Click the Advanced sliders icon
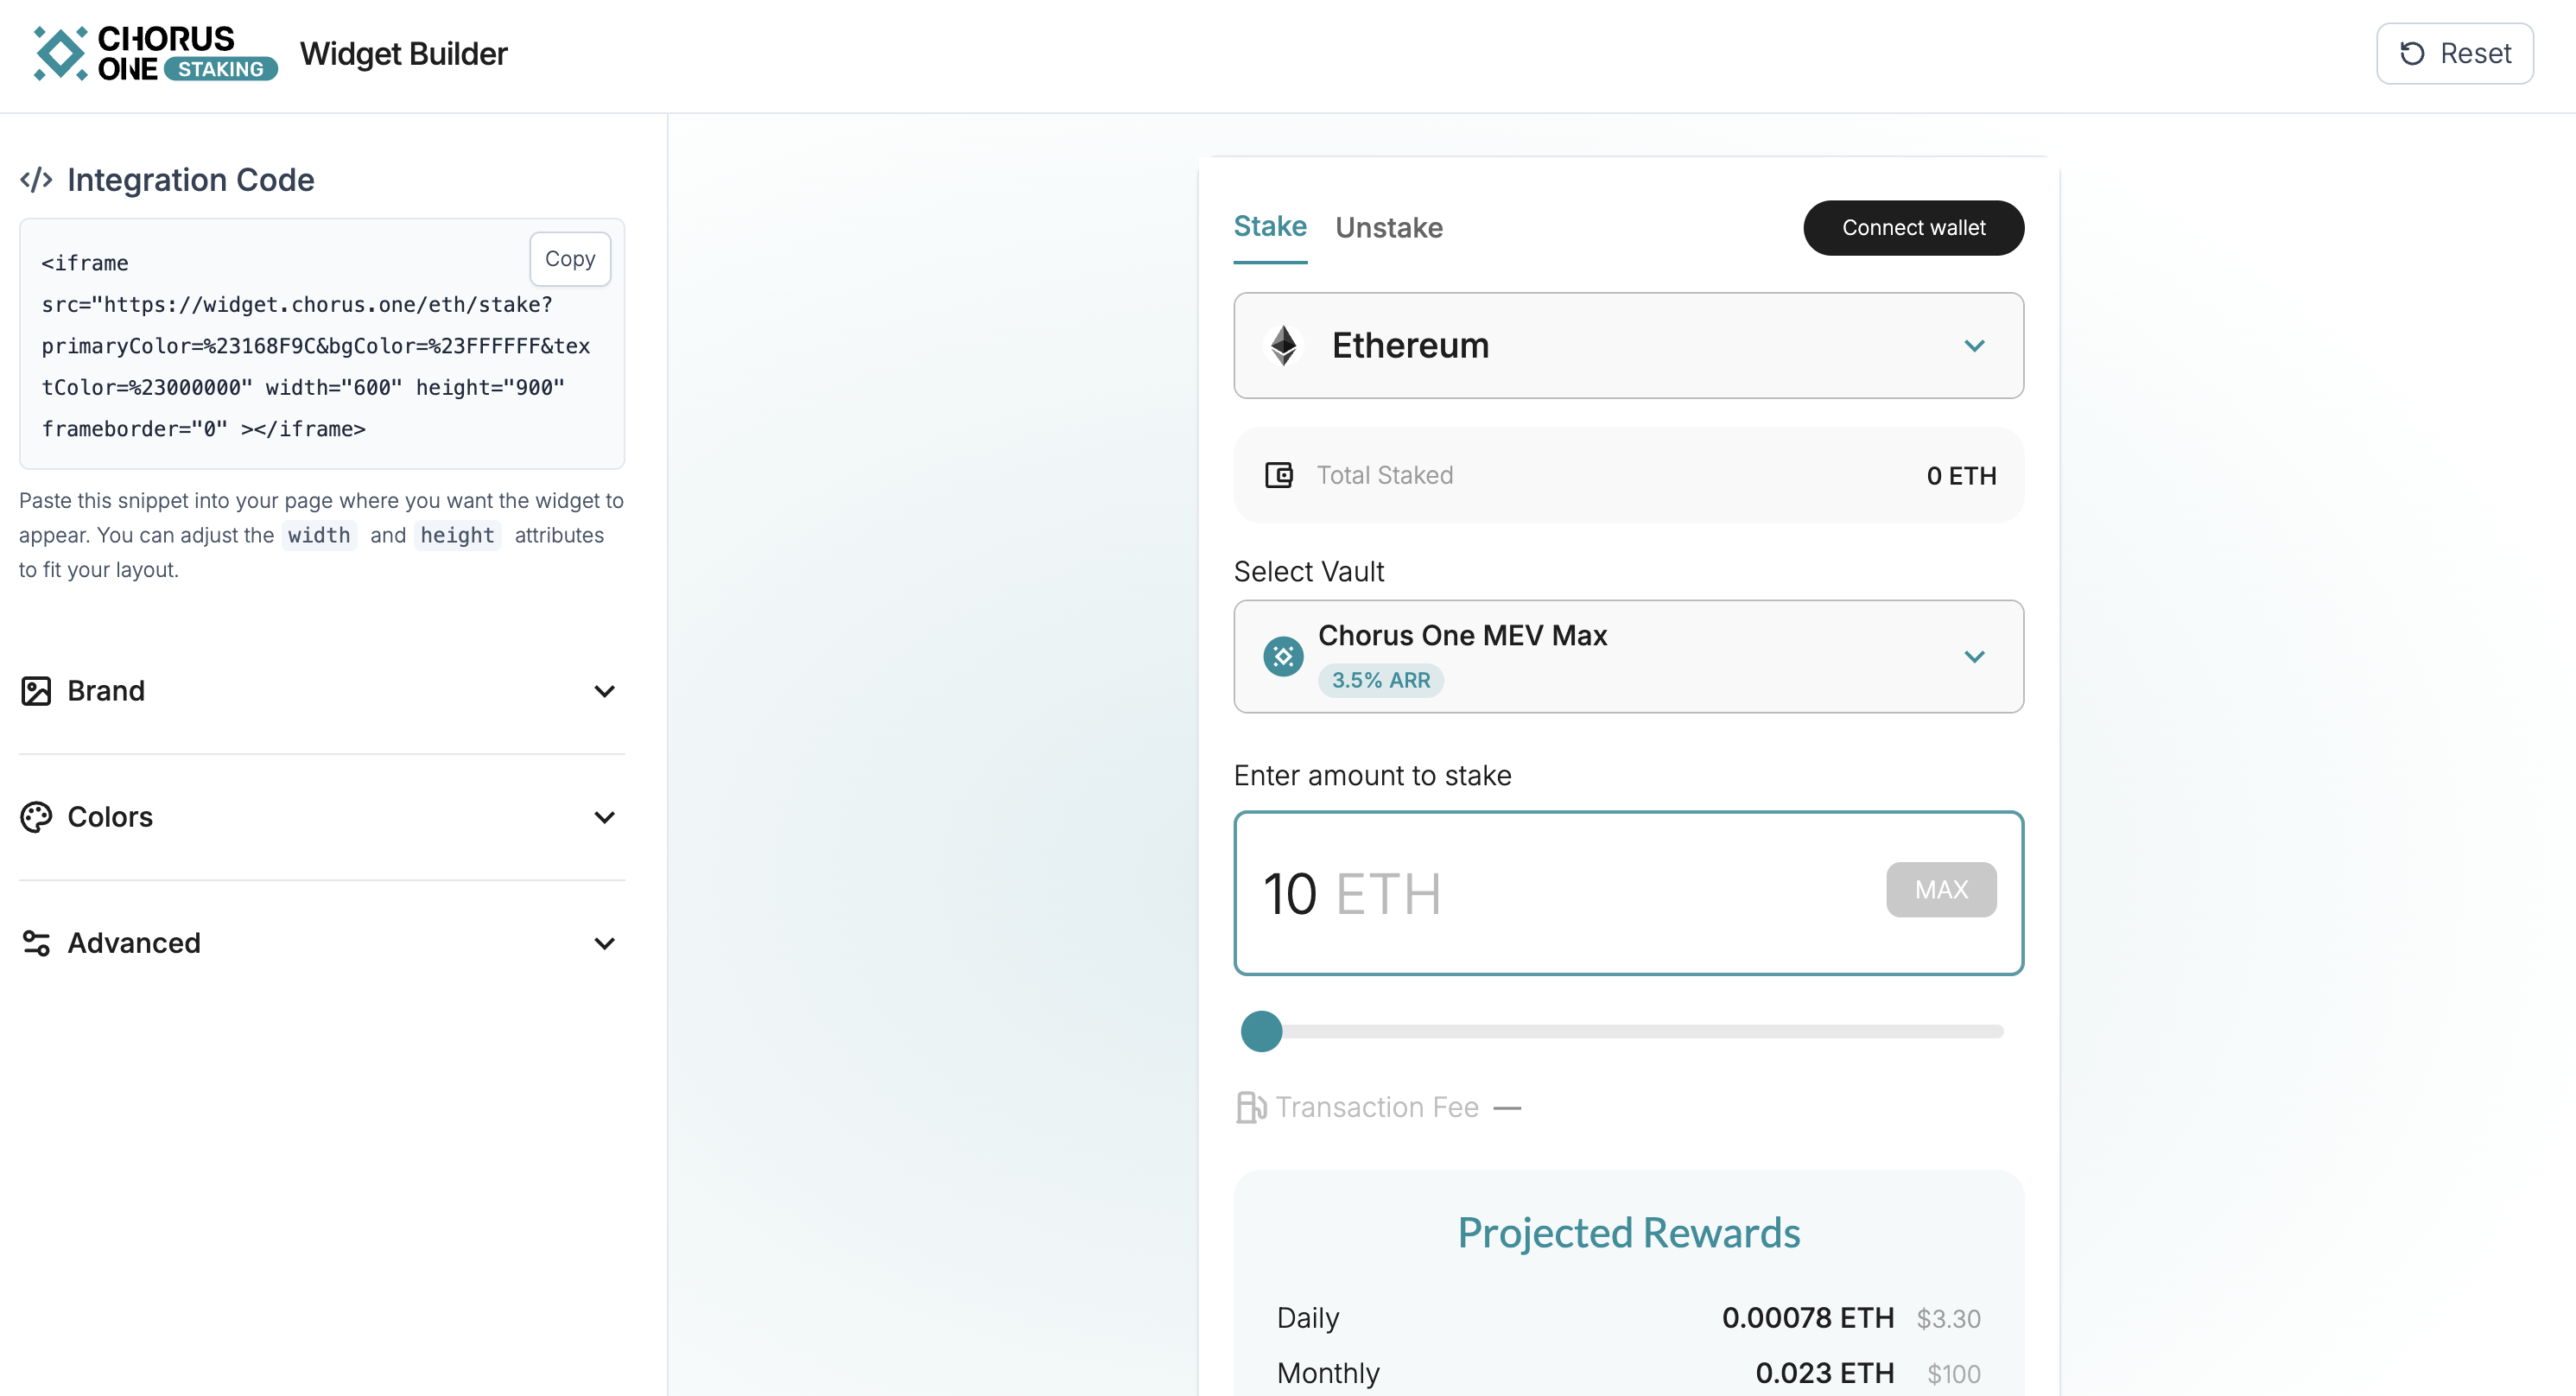Screen dimensions: 2576x1396 [x=36, y=943]
